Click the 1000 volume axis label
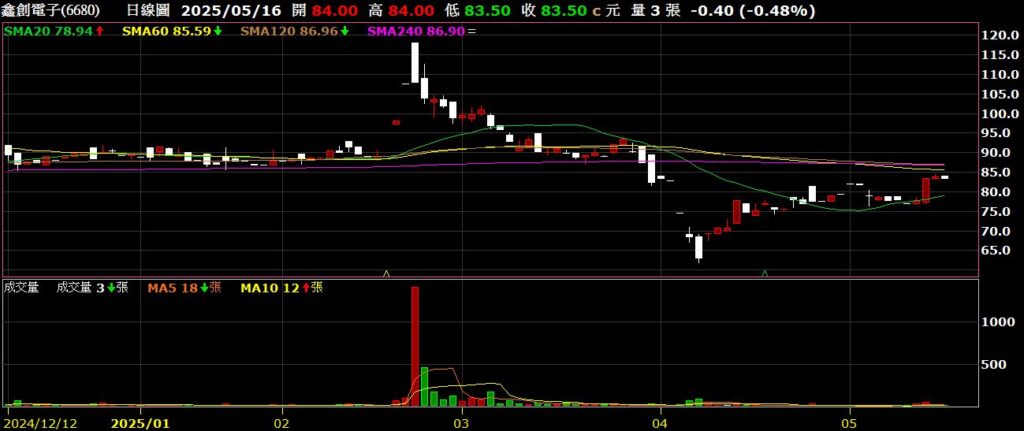 1000,323
